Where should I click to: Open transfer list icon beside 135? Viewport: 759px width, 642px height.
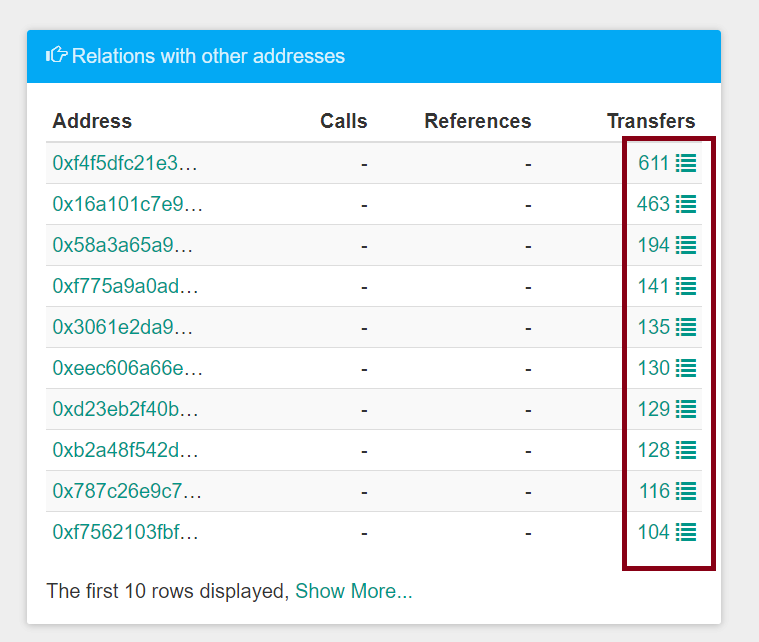pyautogui.click(x=686, y=327)
